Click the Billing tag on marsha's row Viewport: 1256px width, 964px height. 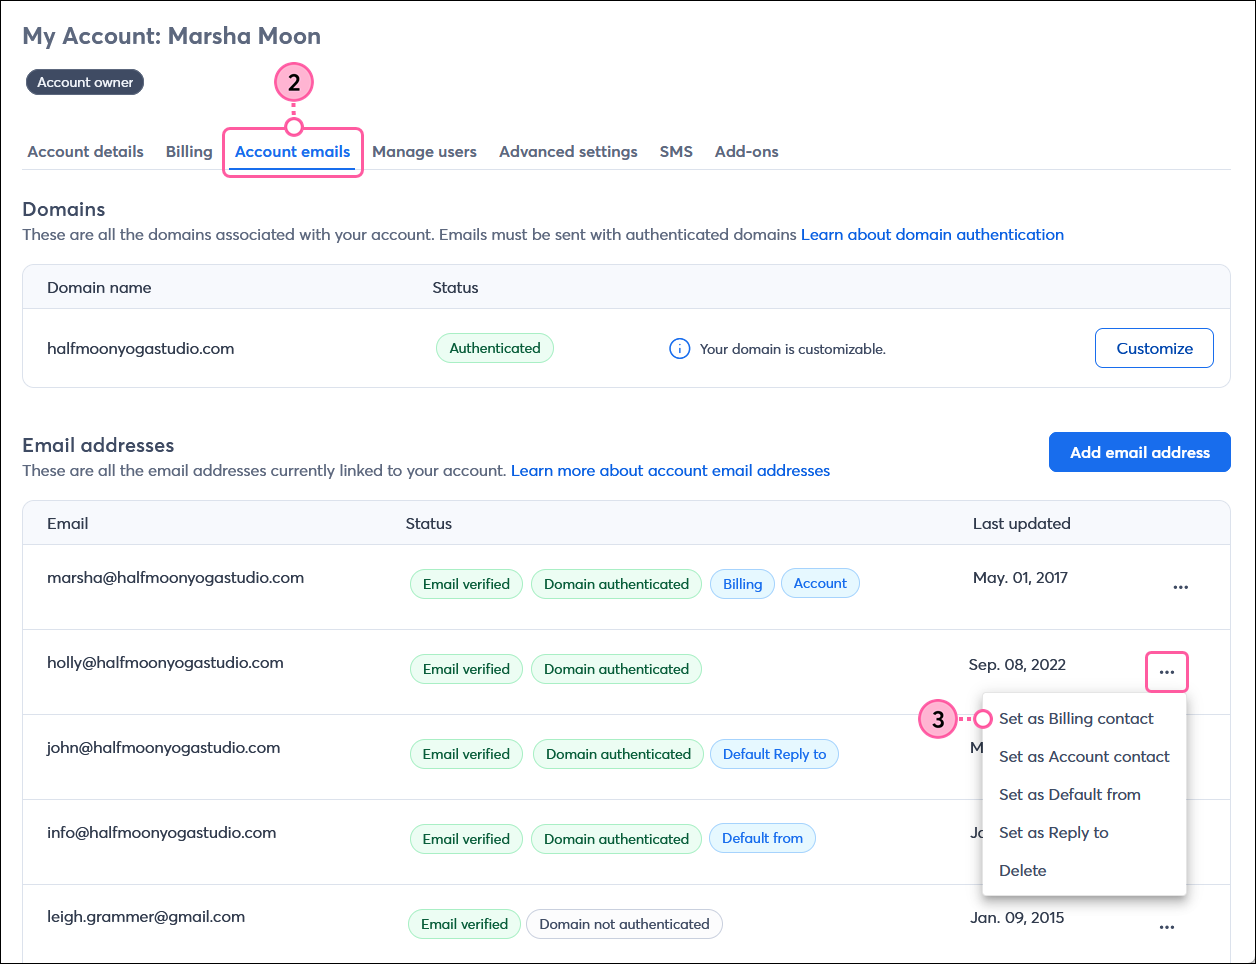[x=742, y=584]
